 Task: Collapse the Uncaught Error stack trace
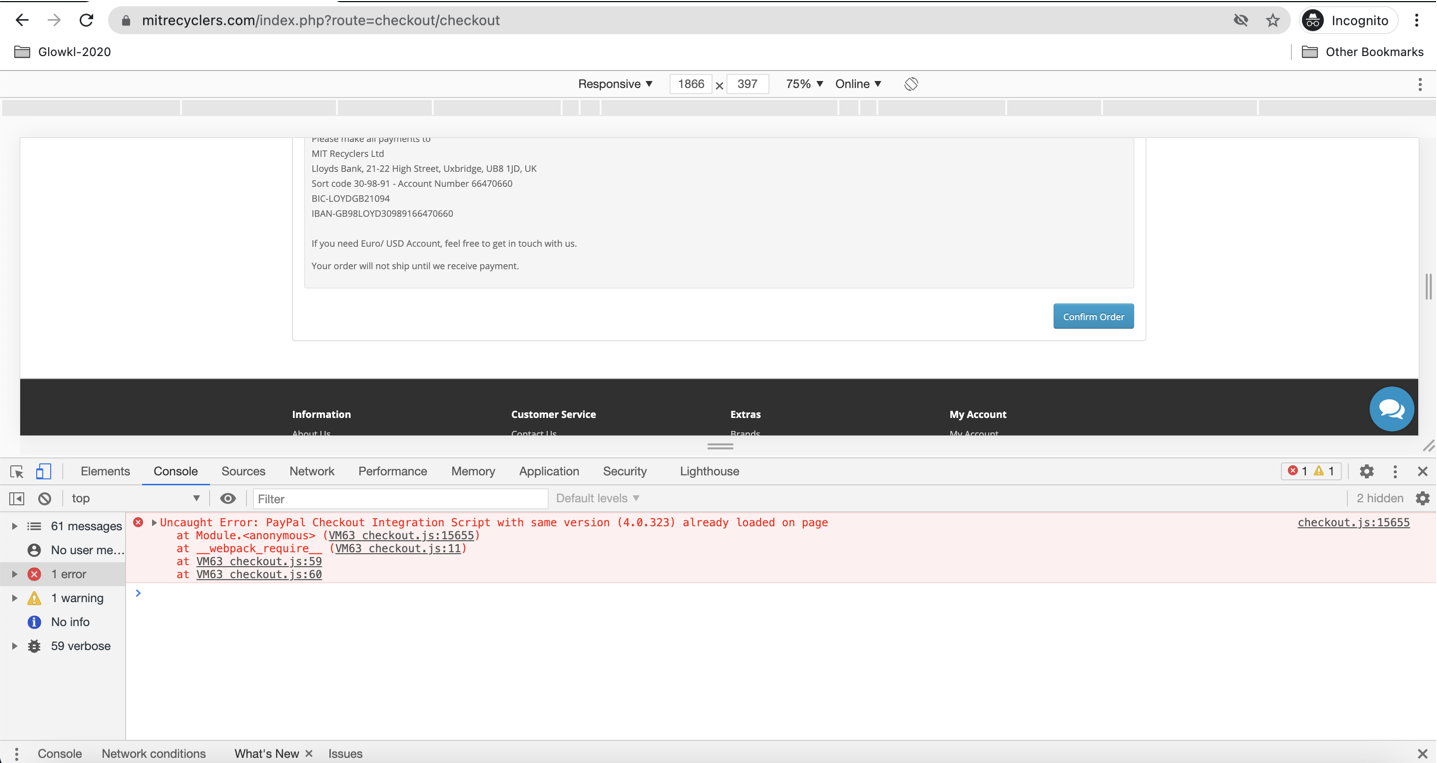pos(154,523)
